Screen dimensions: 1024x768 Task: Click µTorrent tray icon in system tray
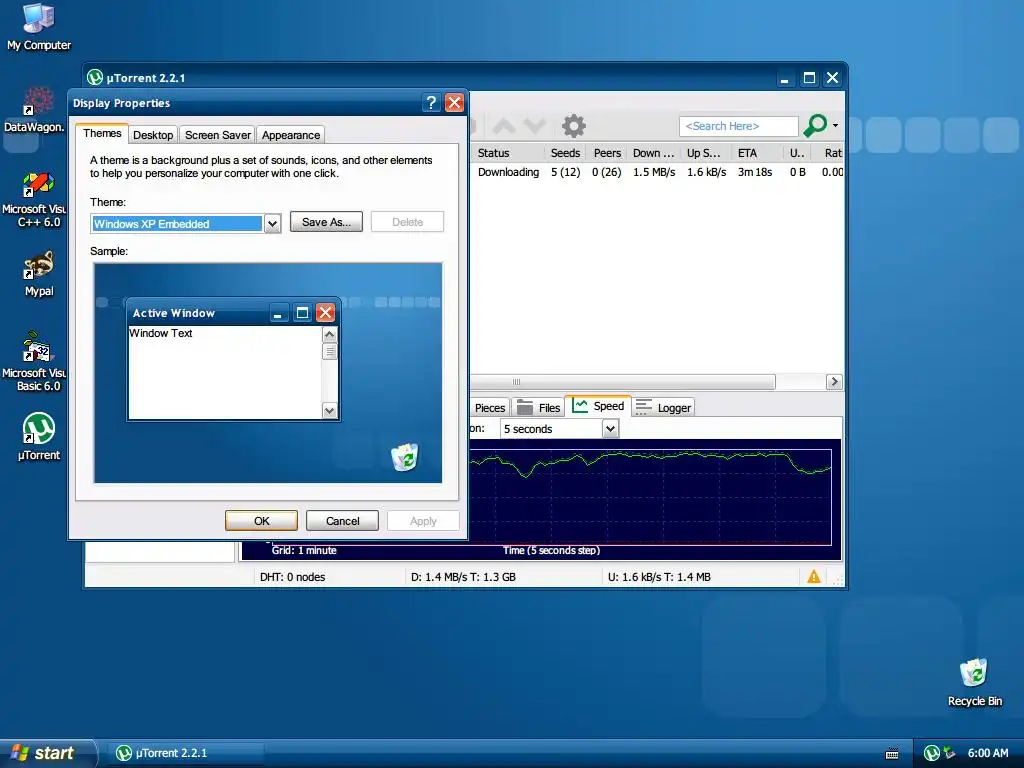click(932, 753)
